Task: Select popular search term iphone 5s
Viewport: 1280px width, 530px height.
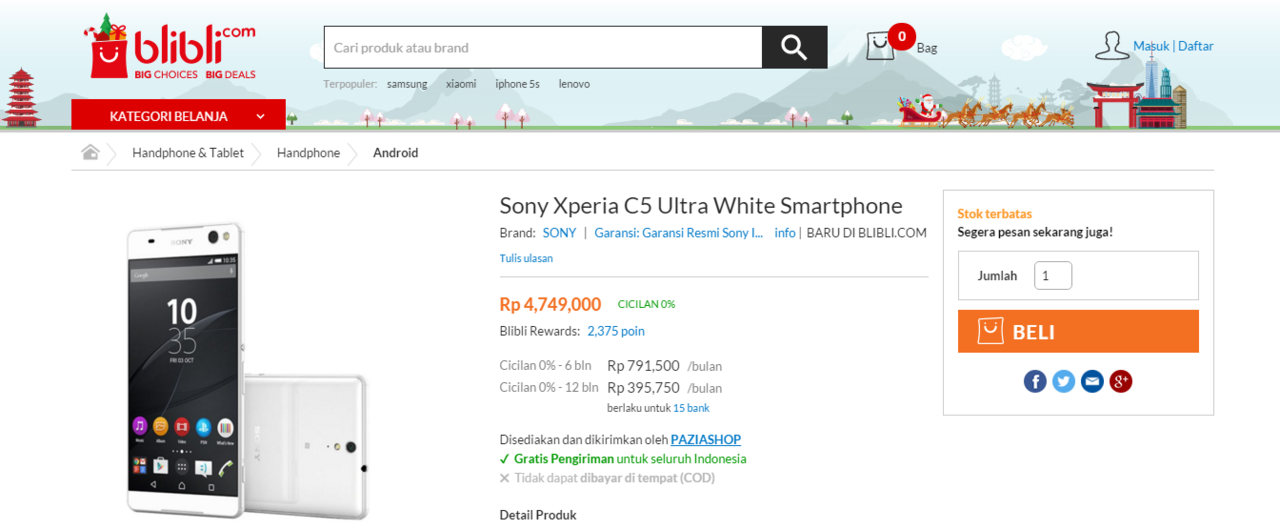Action: click(517, 84)
